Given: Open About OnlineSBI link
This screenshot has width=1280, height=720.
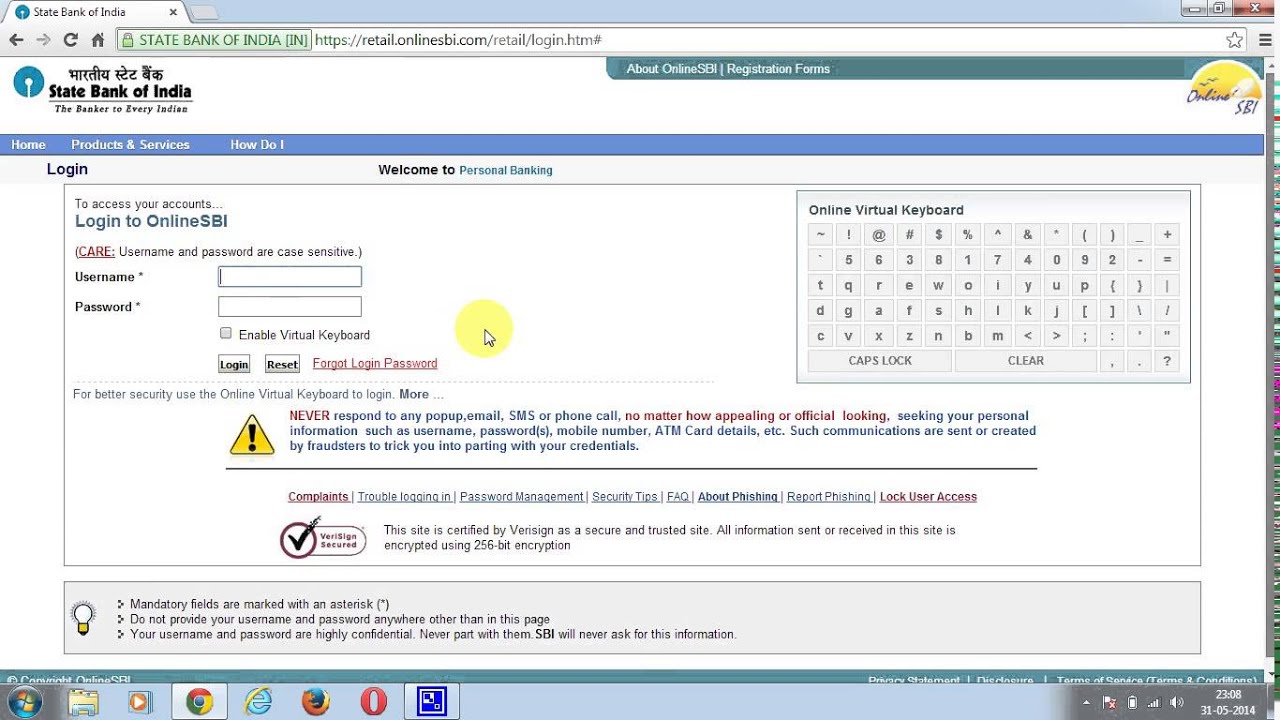Looking at the screenshot, I should coord(672,69).
